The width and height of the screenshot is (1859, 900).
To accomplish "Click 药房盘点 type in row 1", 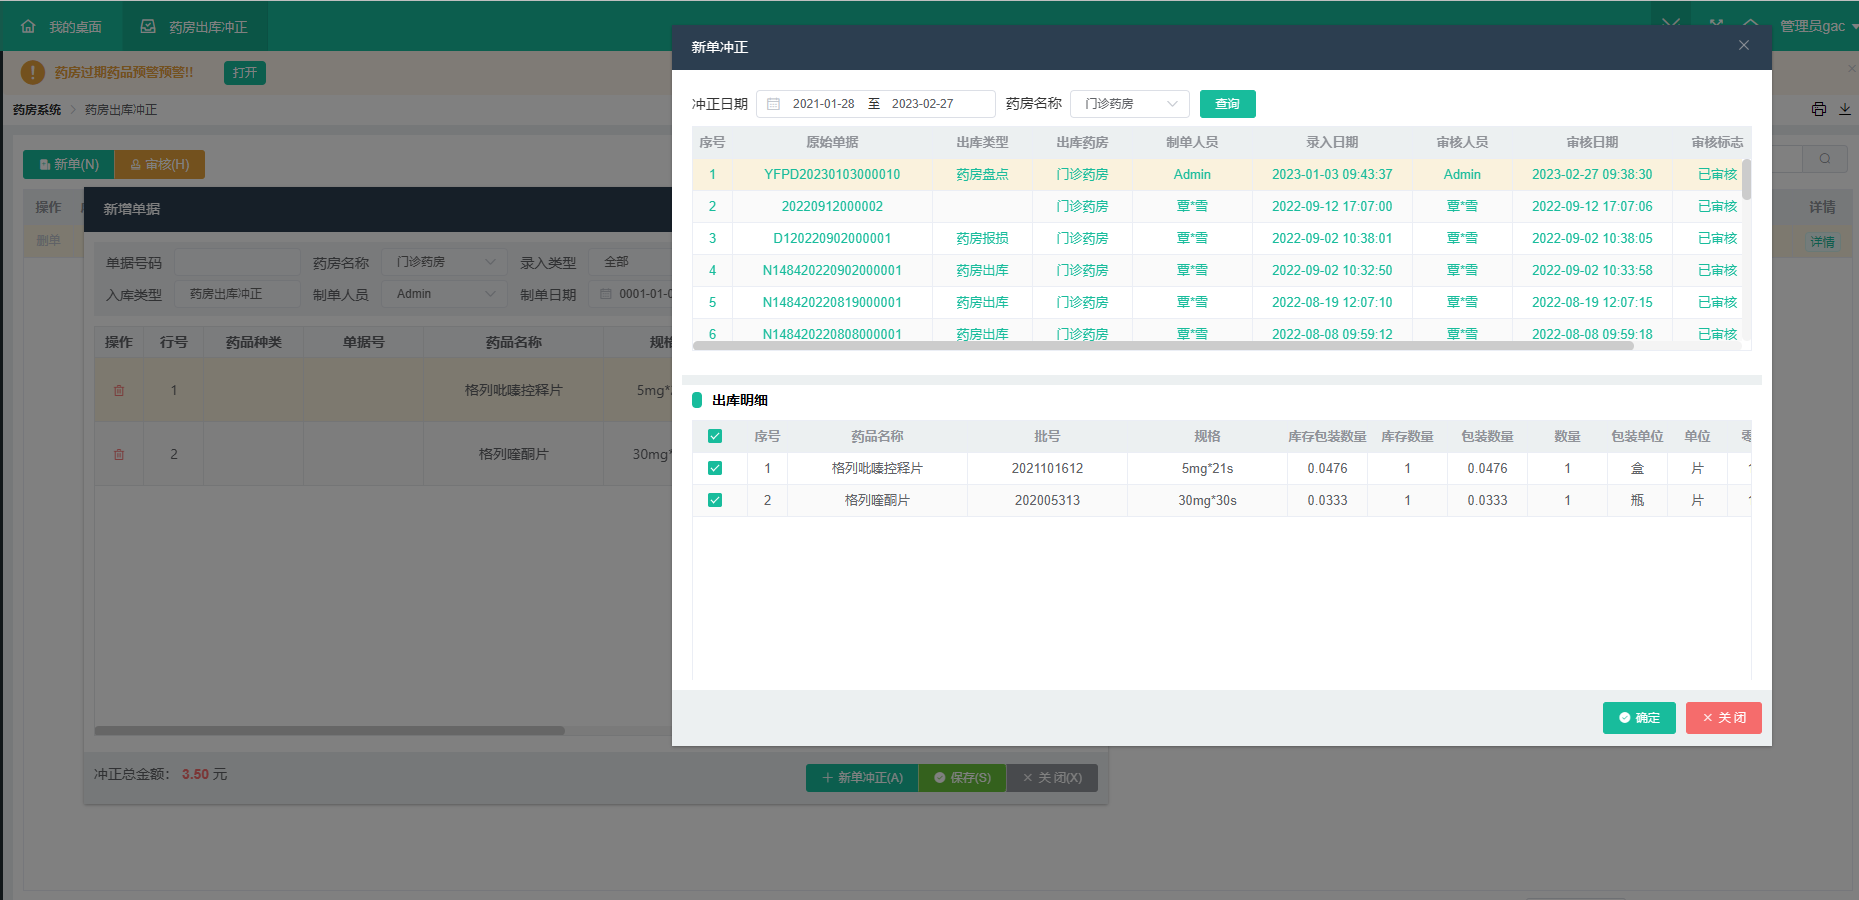I will point(982,174).
